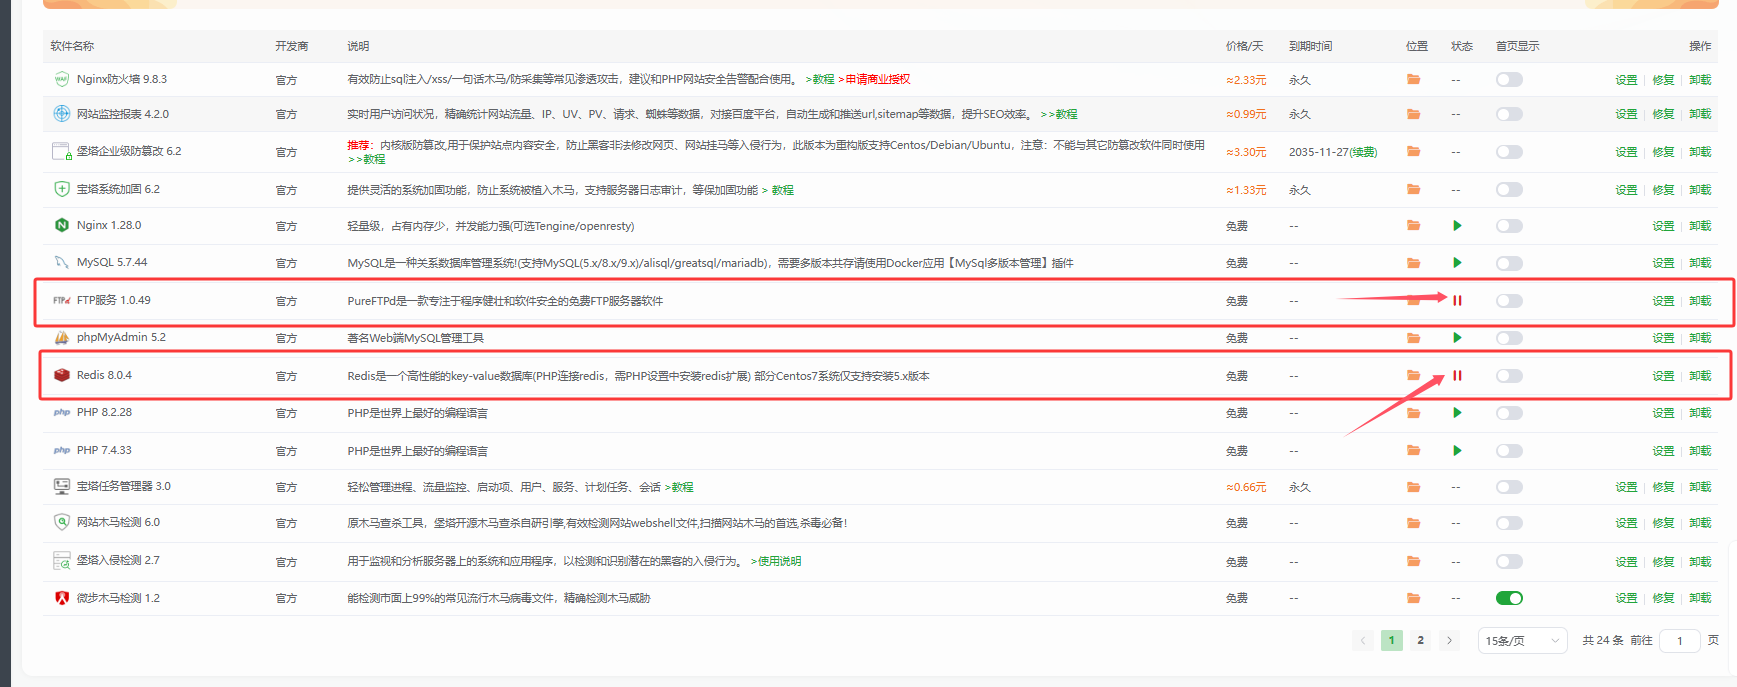The height and width of the screenshot is (687, 1737).
Task: Click 续费 link for 堡塔企业级防篡改
Action: coord(1364,152)
